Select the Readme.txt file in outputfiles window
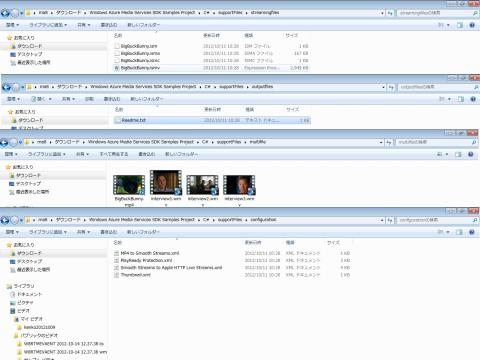 pyautogui.click(x=212, y=120)
